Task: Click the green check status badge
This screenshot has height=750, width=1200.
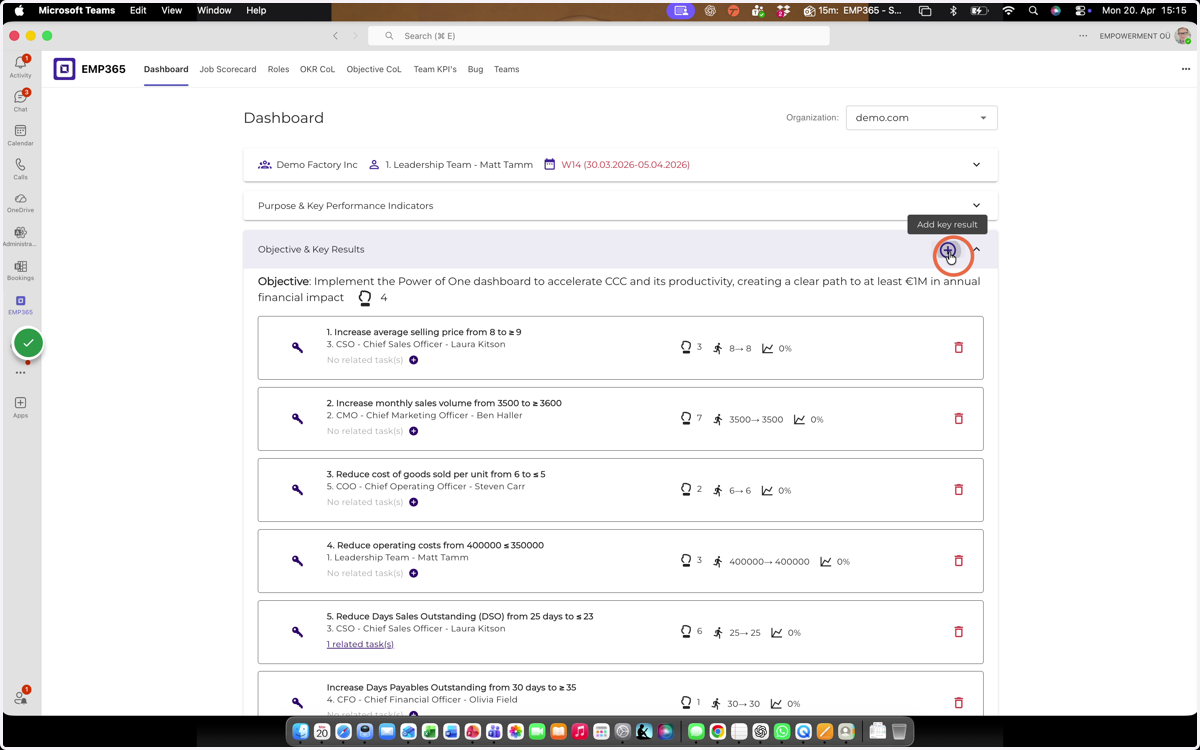Action: click(28, 343)
